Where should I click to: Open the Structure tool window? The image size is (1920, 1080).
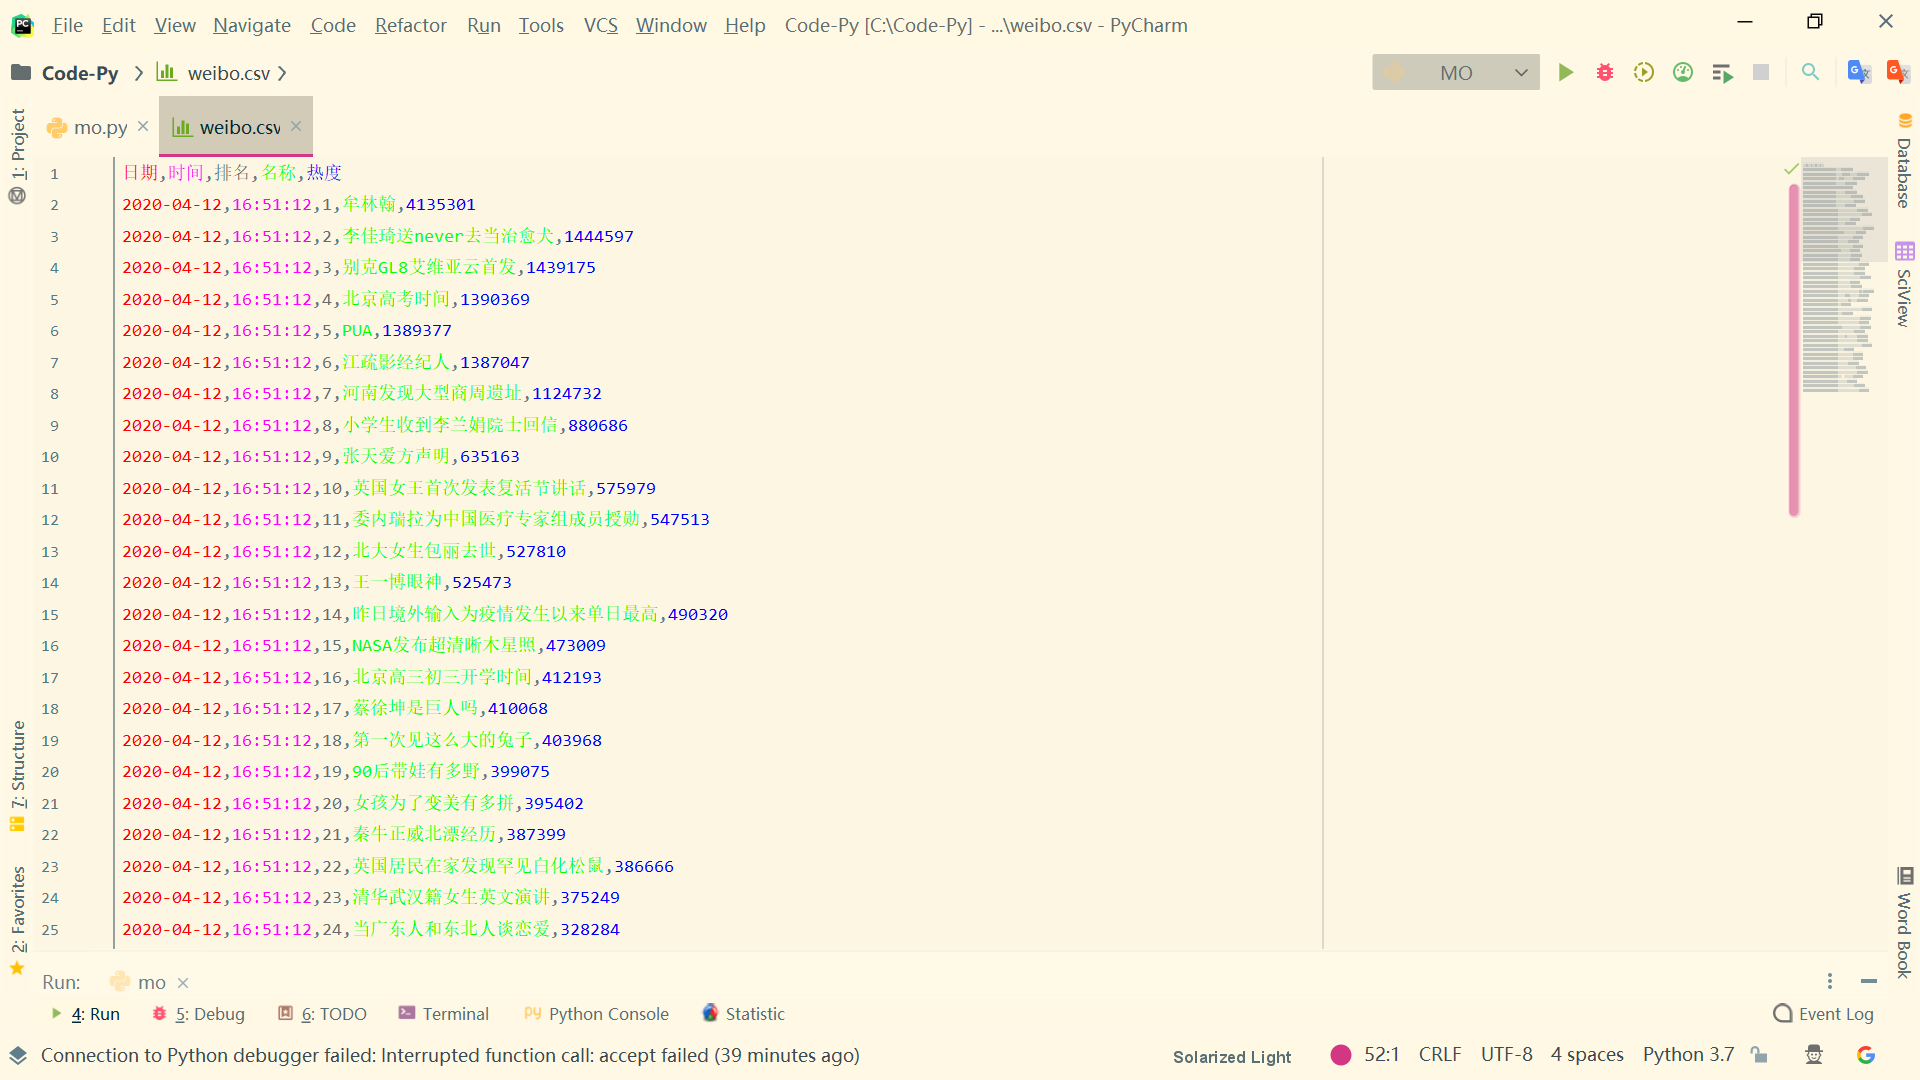tap(17, 775)
